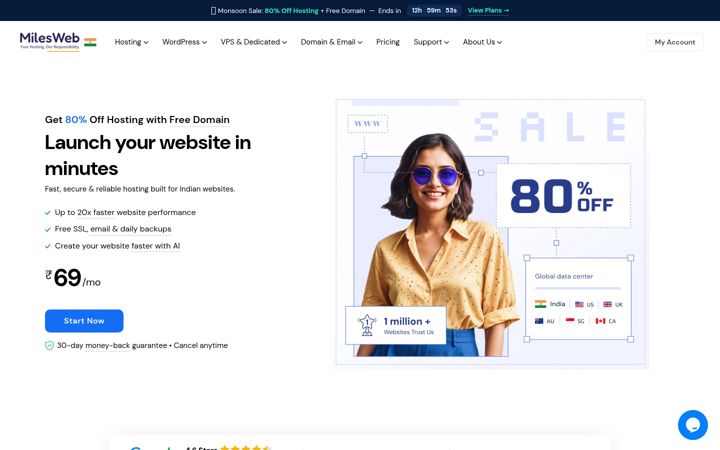Click the CA flag in data center card
Viewport: 720px width, 450px height.
click(x=600, y=321)
